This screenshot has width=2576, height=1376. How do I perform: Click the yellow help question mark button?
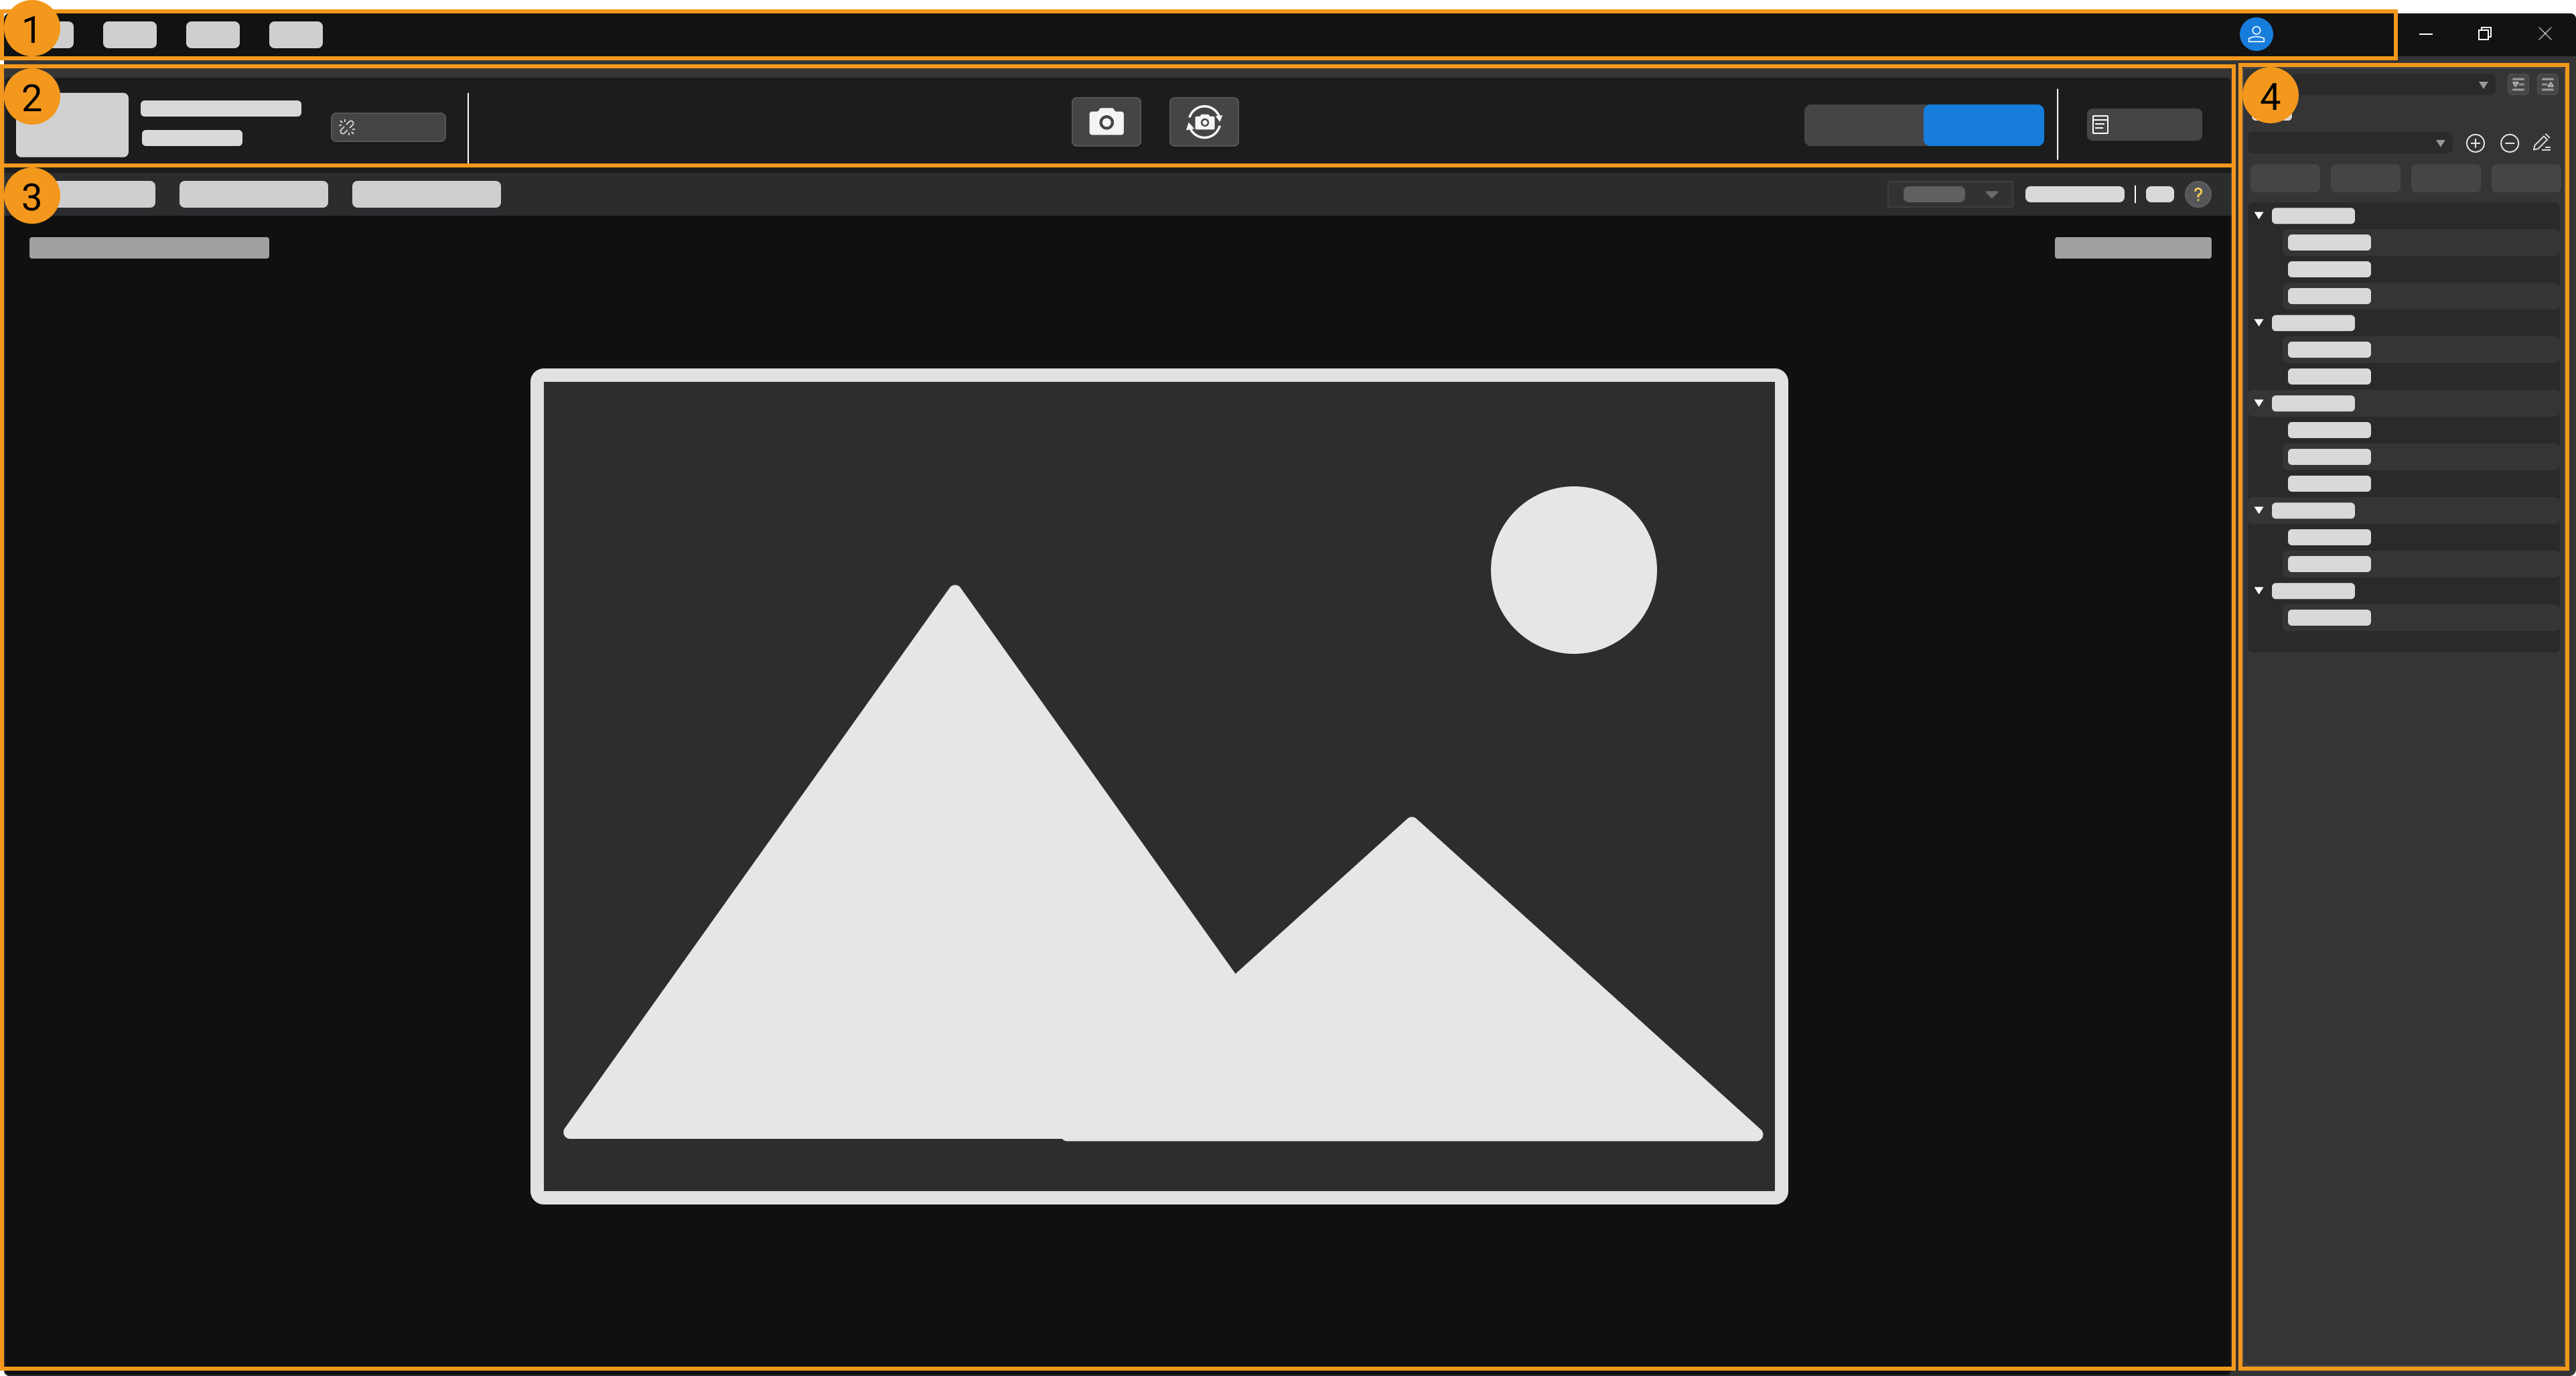point(2198,194)
